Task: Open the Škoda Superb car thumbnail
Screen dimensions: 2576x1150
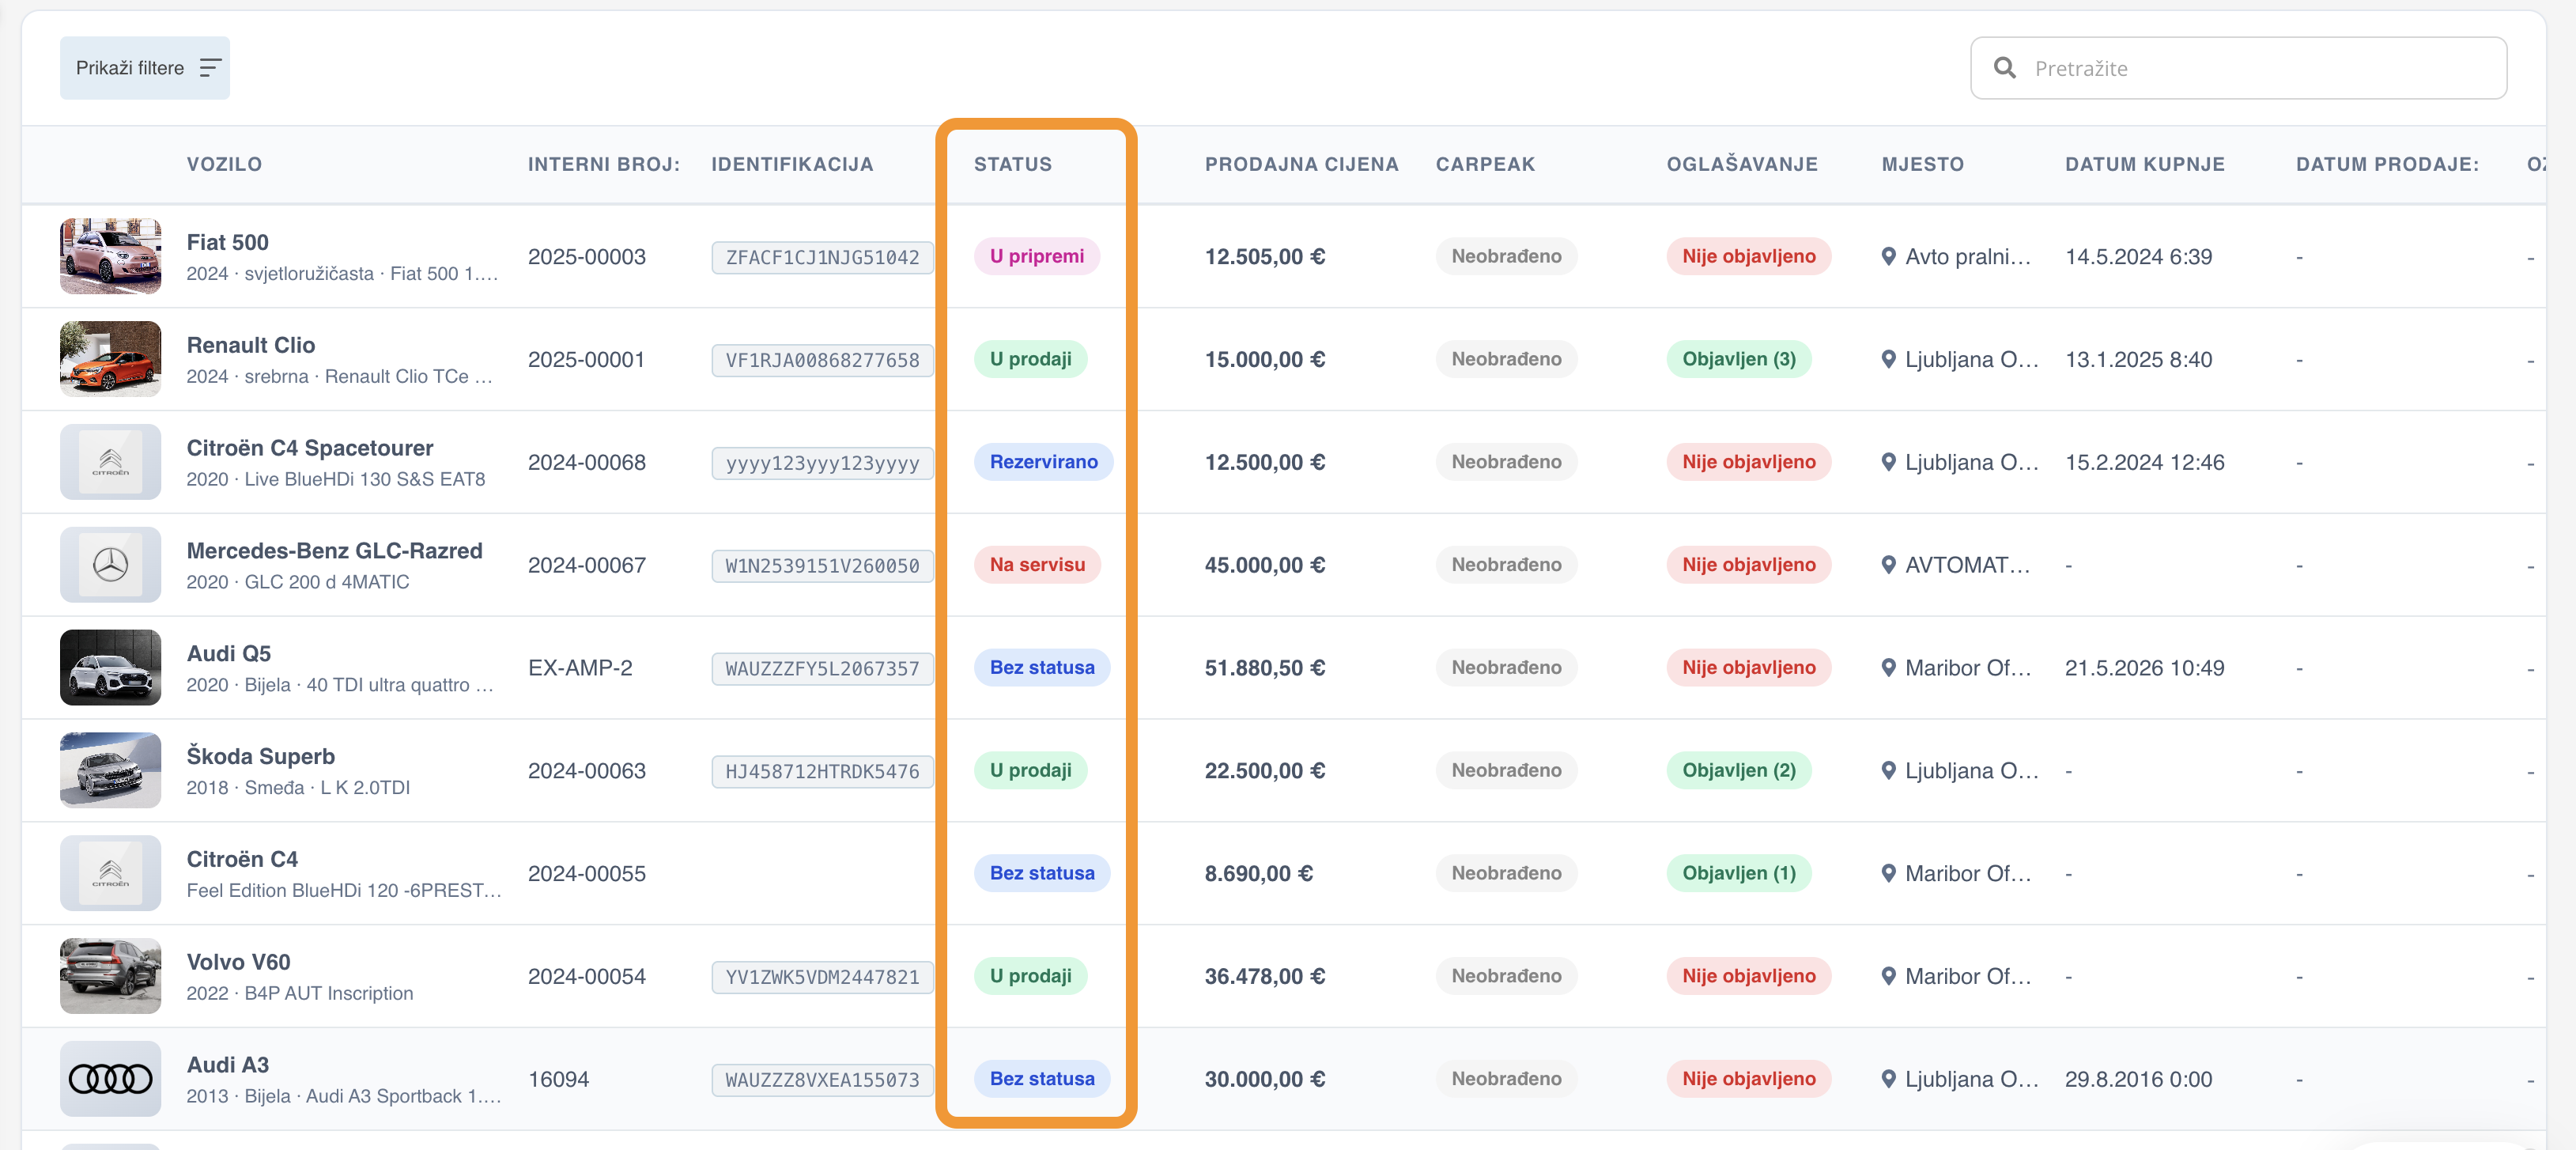Action: click(x=110, y=771)
